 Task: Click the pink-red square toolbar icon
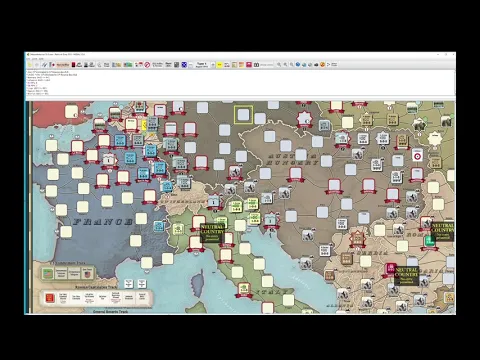[249, 65]
